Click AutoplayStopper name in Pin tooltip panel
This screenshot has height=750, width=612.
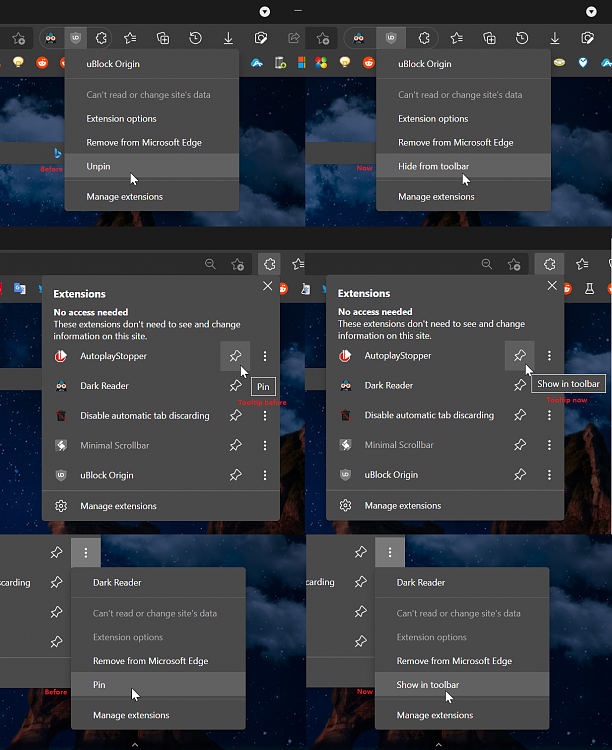tap(113, 356)
